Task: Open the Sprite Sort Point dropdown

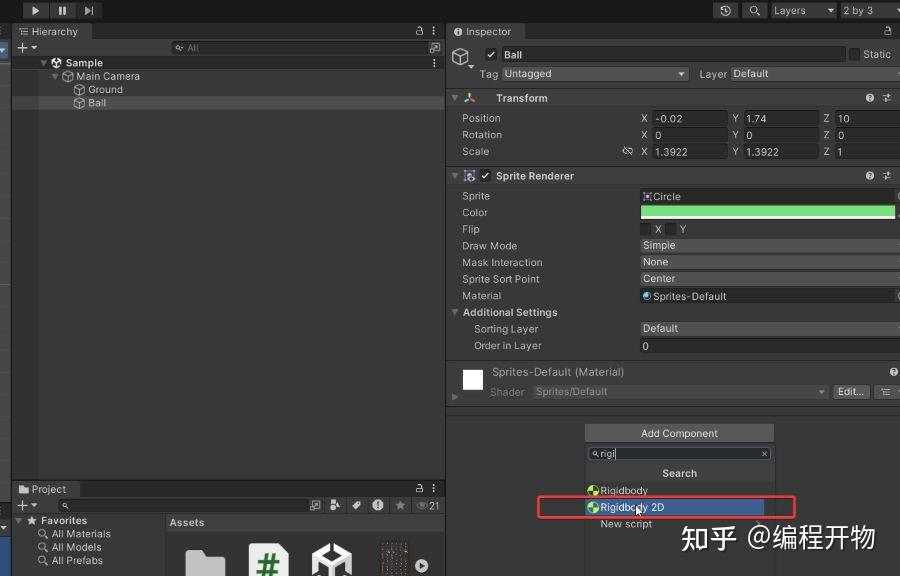Action: point(770,279)
